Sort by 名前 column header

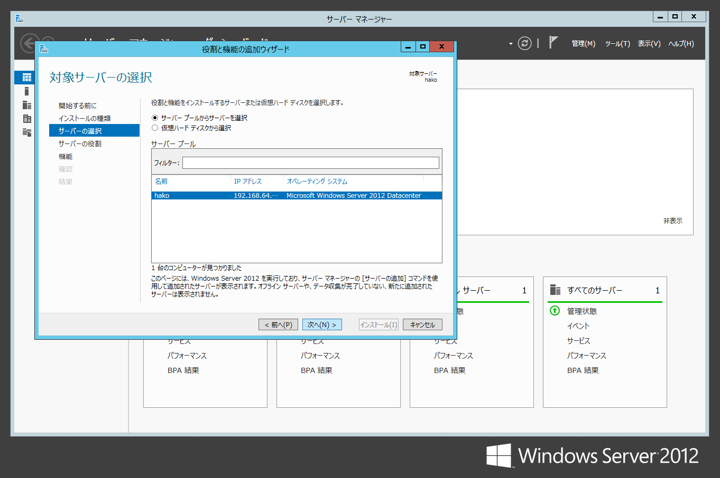click(x=161, y=181)
